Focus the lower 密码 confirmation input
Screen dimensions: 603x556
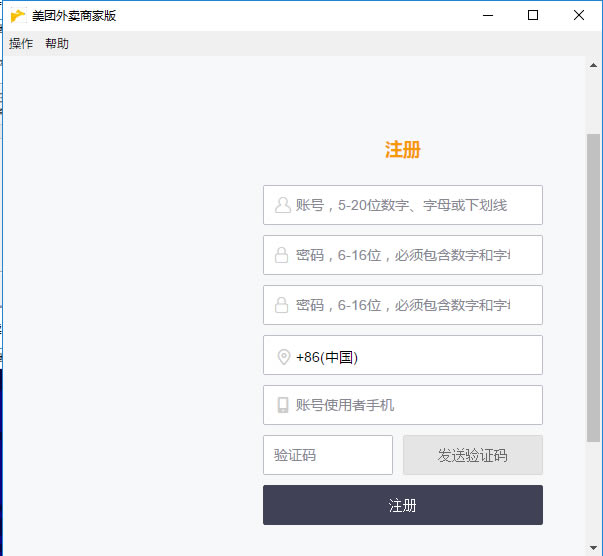415,305
